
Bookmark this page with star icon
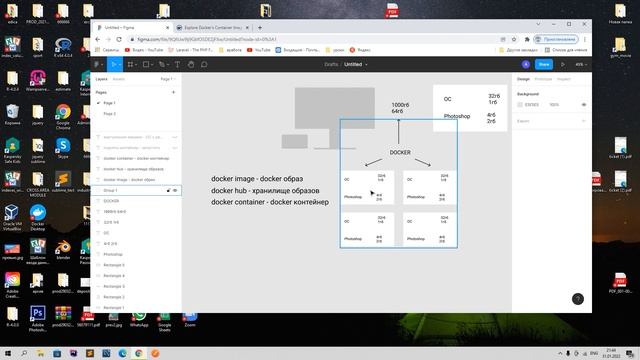point(514,39)
